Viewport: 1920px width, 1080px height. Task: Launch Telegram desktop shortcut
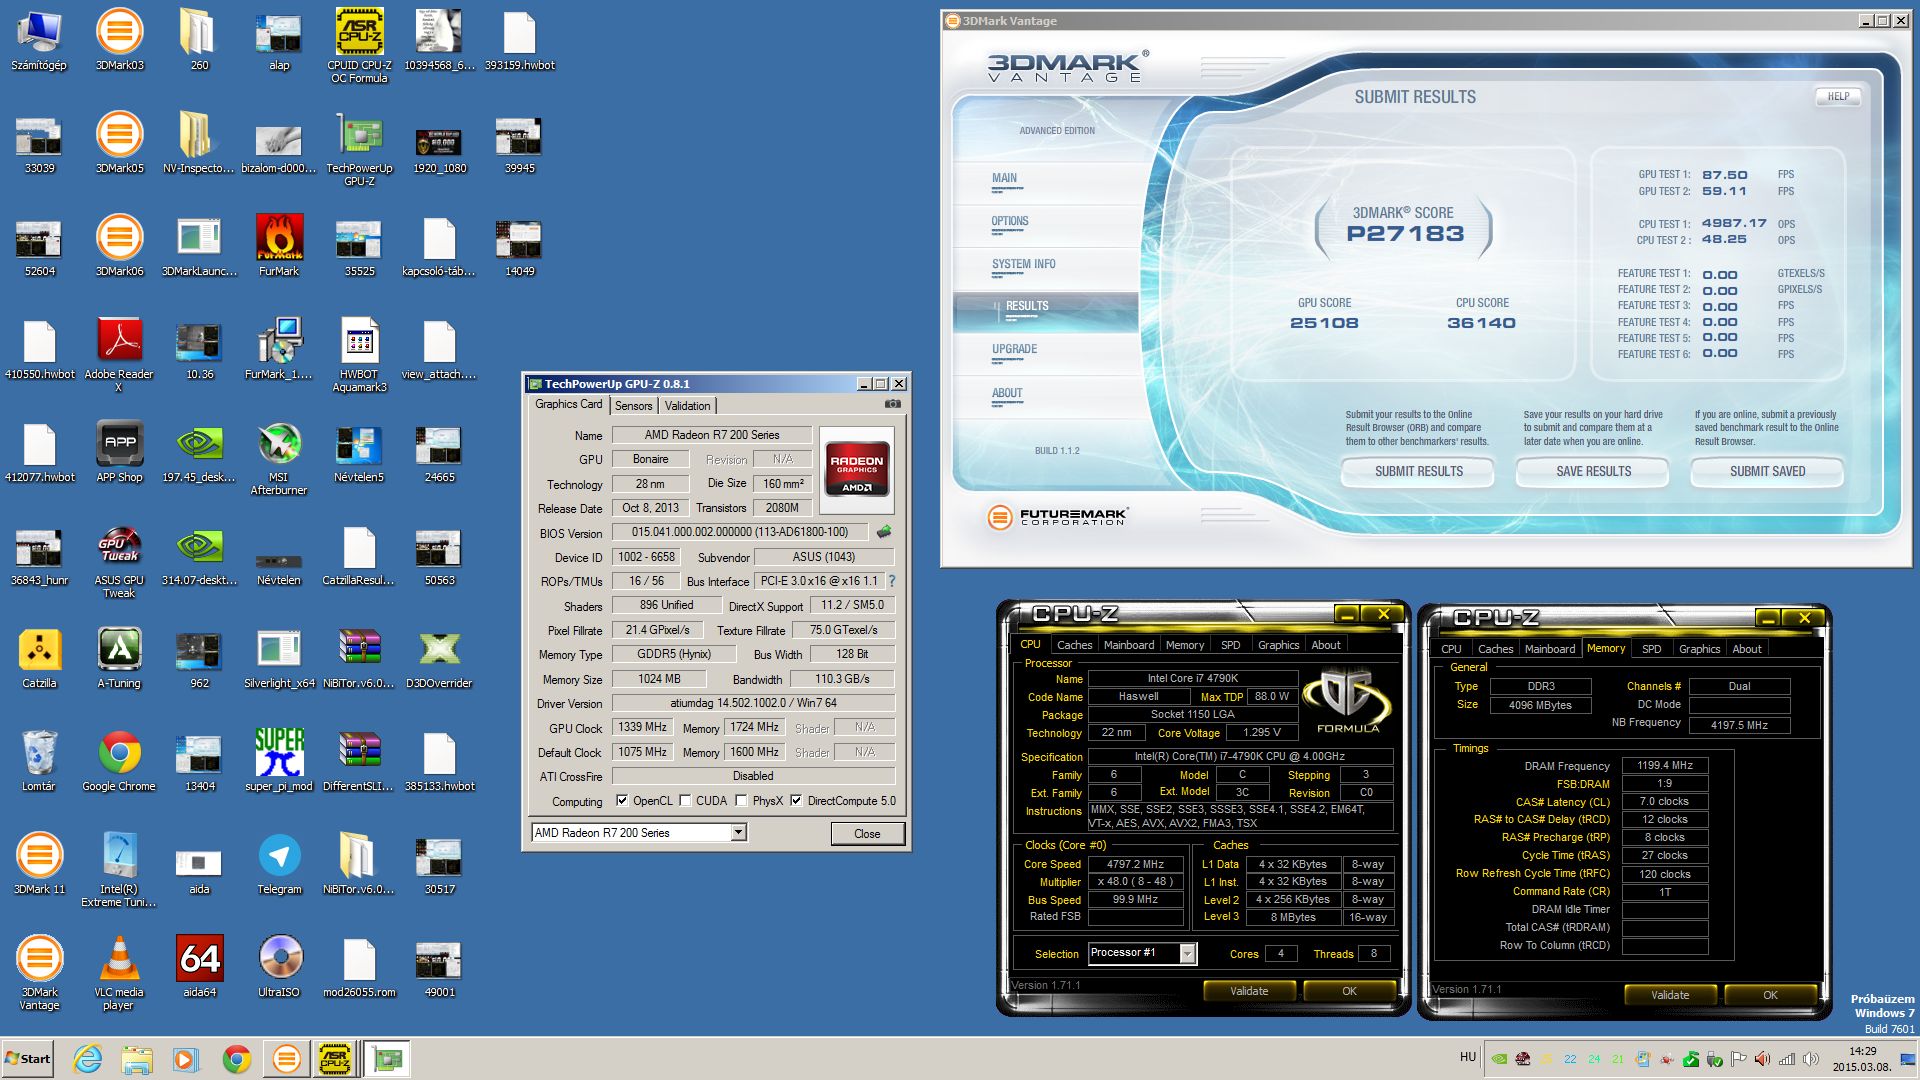[279, 864]
